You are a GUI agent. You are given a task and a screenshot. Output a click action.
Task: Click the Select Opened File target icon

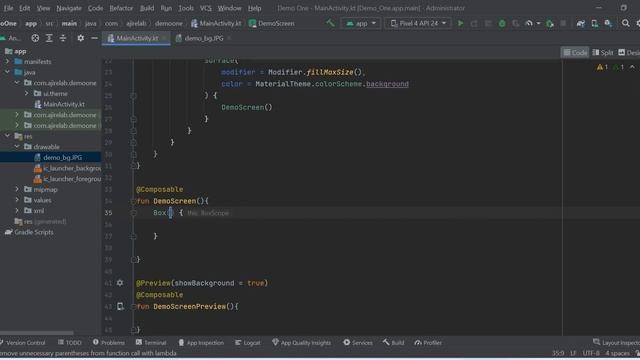(36, 38)
